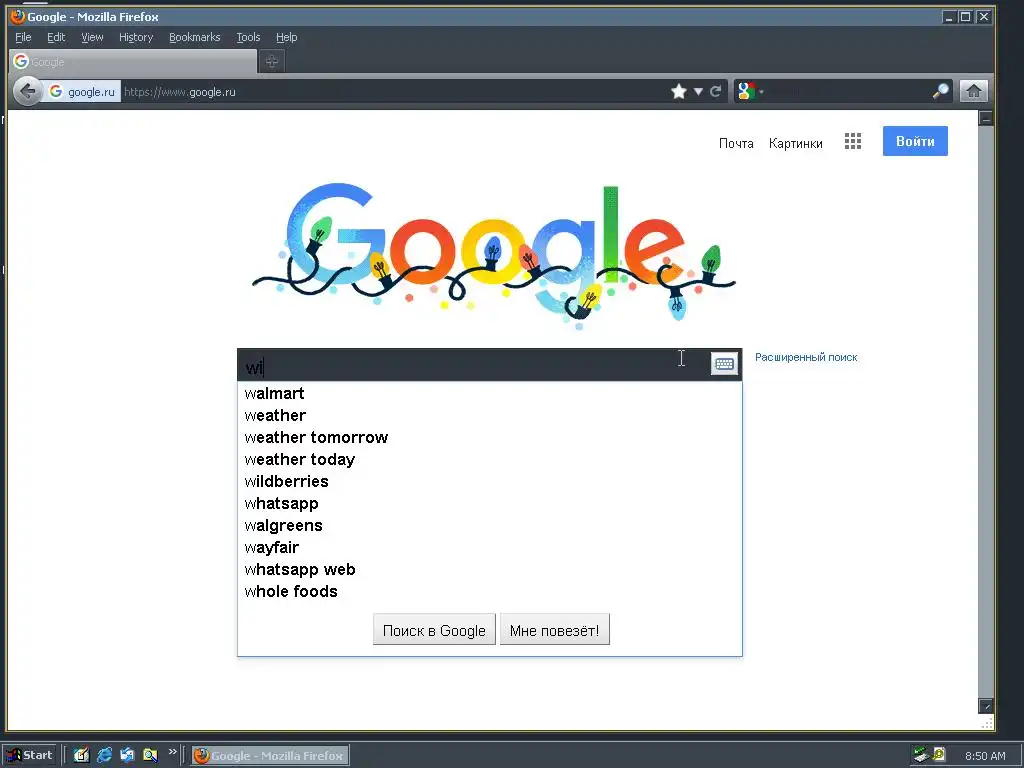Click the Firefox back arrow button
The height and width of the screenshot is (768, 1024).
point(27,91)
